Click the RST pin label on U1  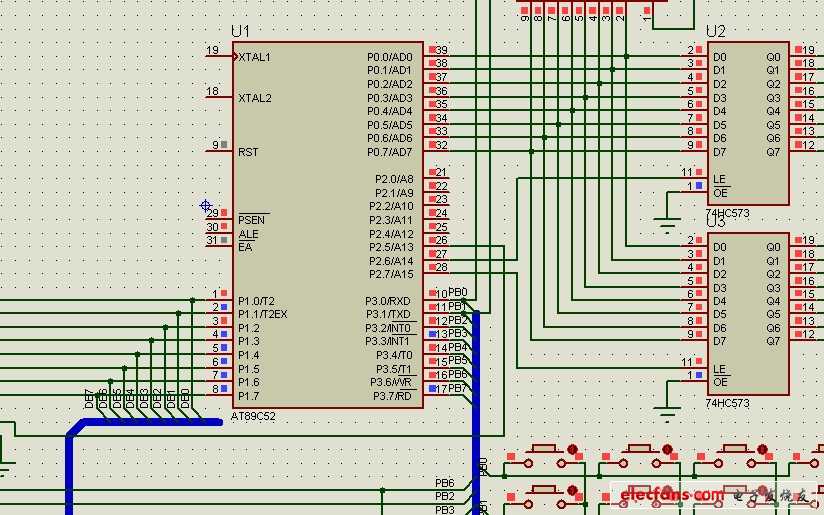pos(248,152)
